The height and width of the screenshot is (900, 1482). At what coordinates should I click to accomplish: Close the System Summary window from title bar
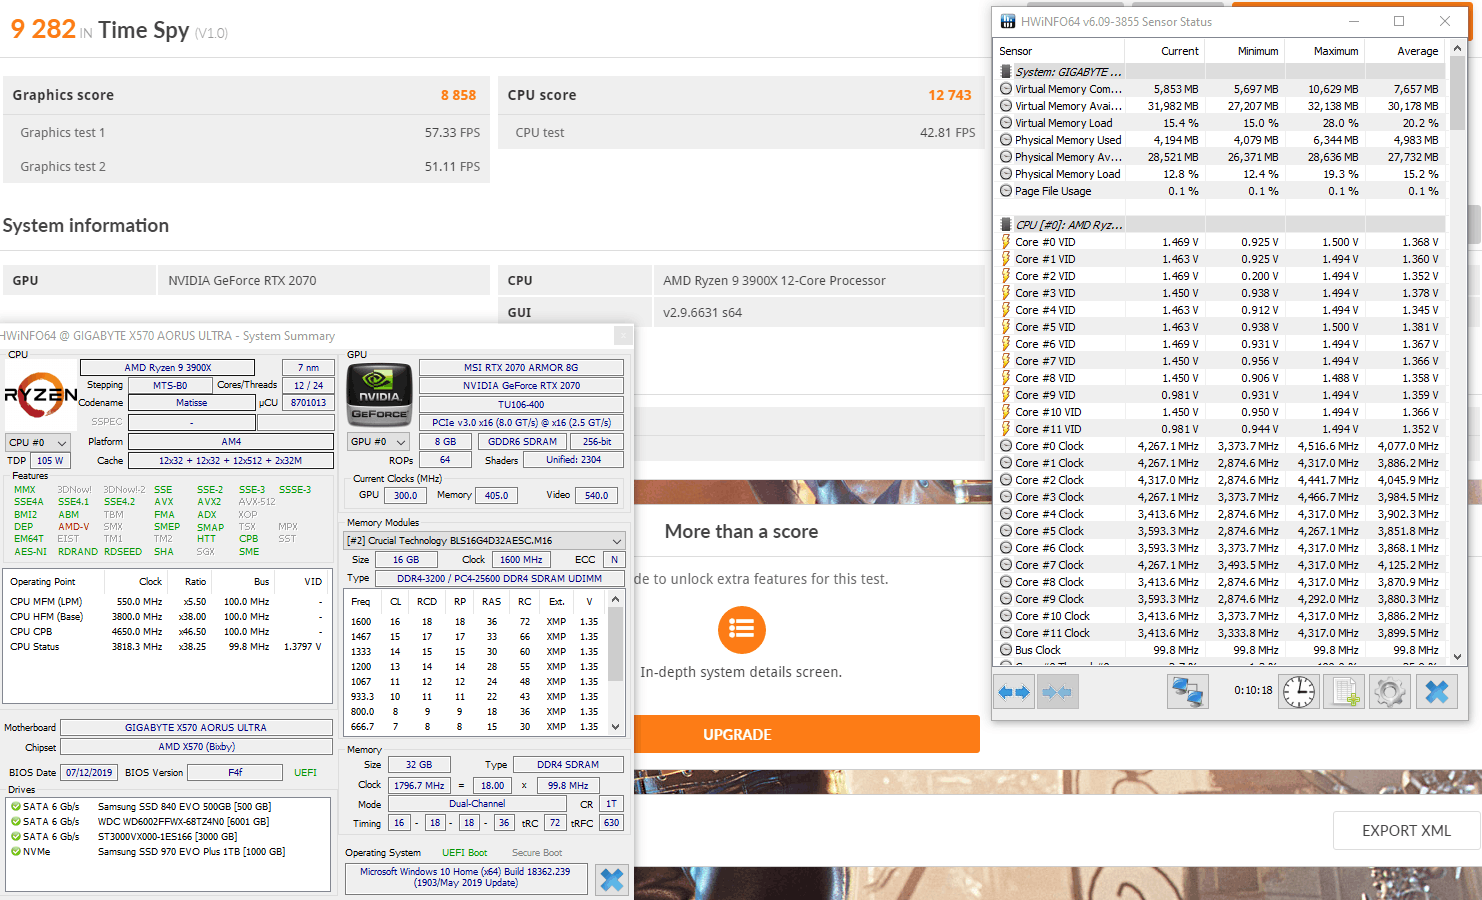point(622,336)
